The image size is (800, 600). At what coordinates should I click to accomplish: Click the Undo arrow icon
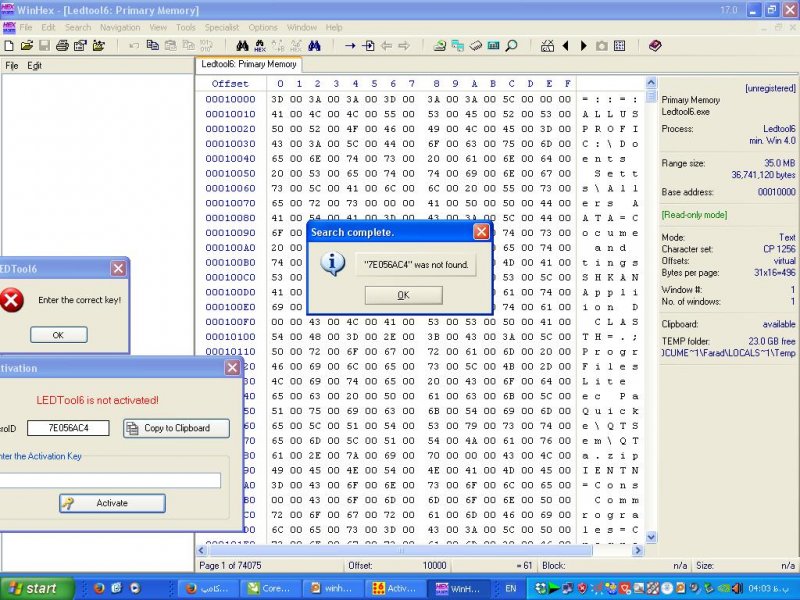pos(134,46)
